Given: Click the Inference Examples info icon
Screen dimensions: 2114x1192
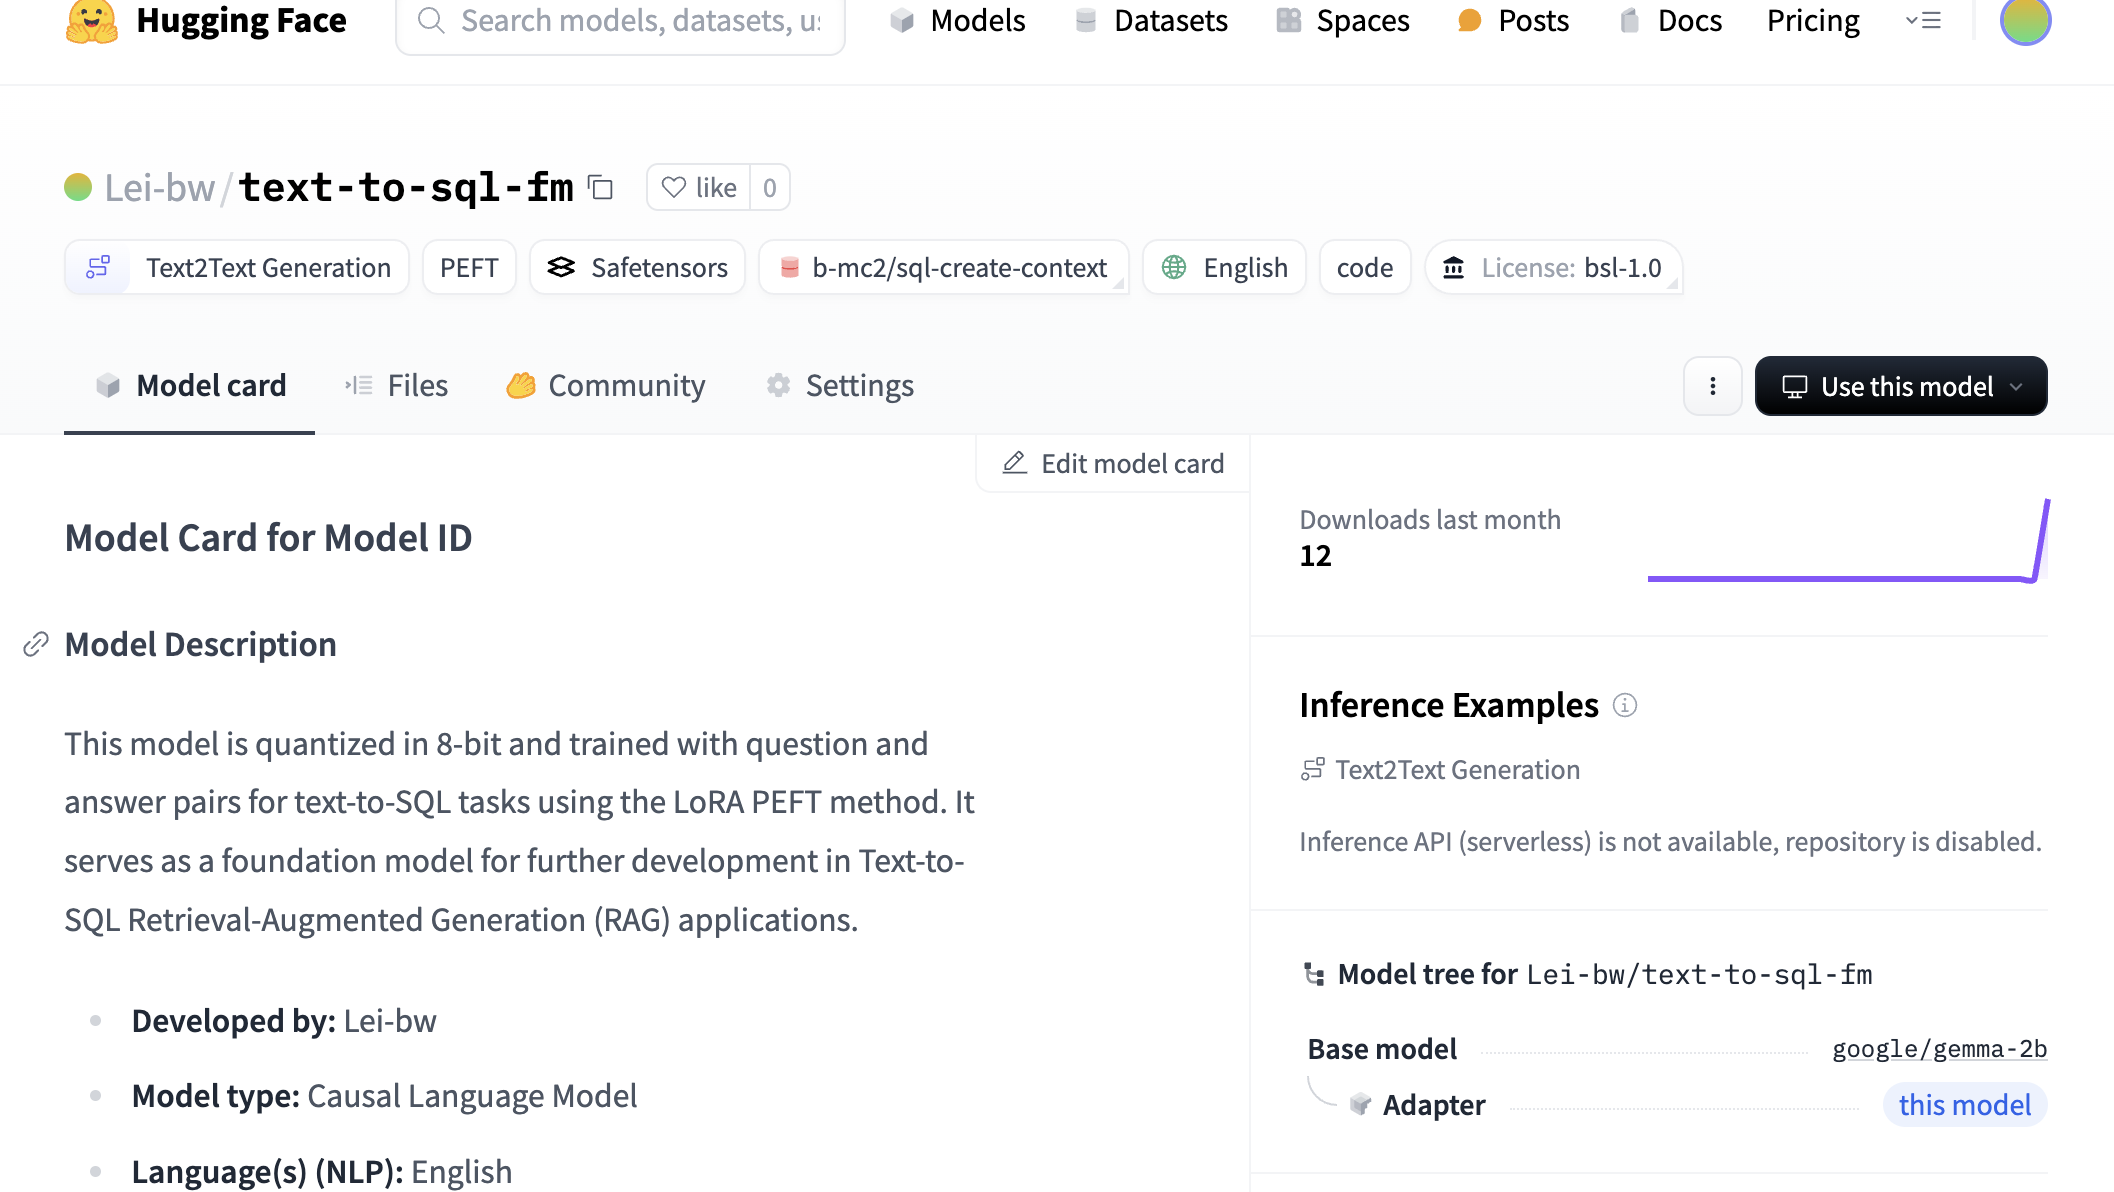Looking at the screenshot, I should 1625,705.
